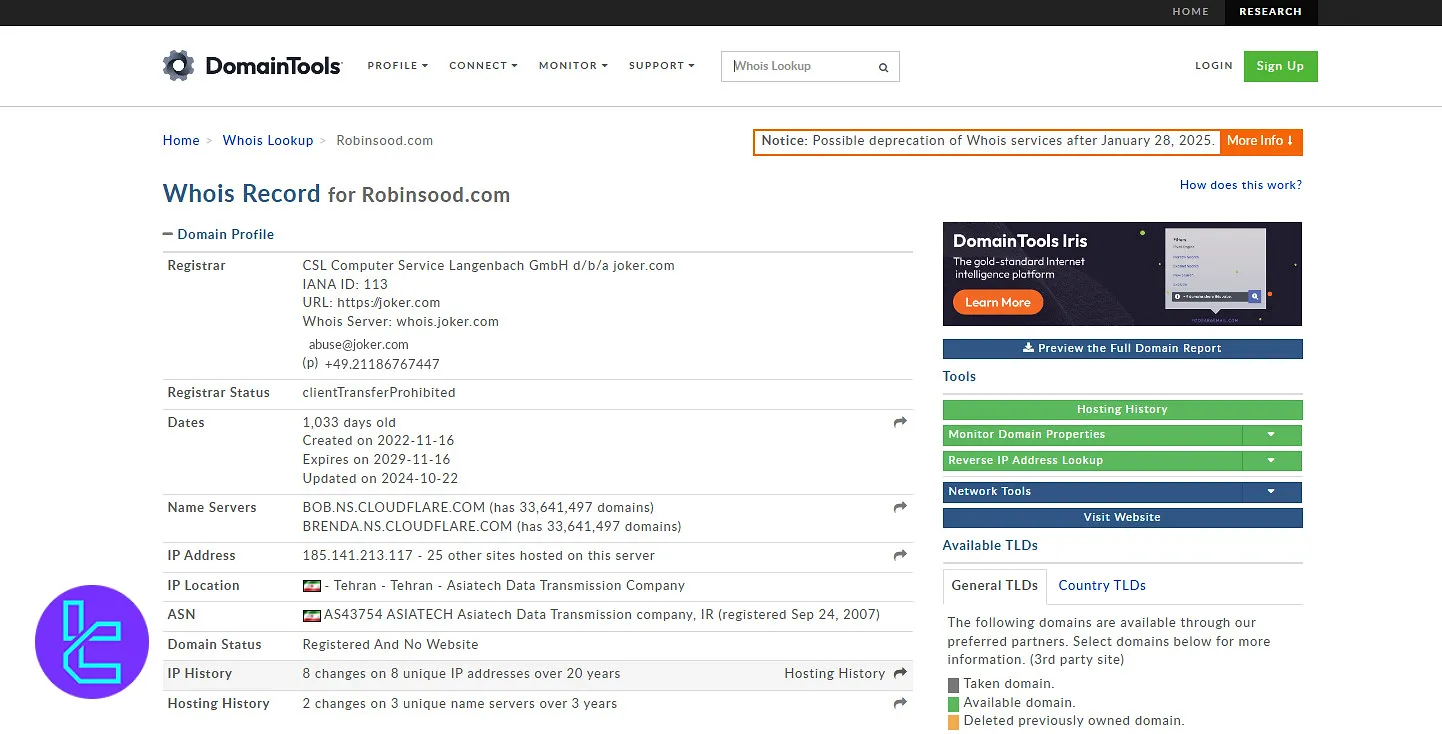Open the RESEARCH menu at top right

click(1271, 12)
